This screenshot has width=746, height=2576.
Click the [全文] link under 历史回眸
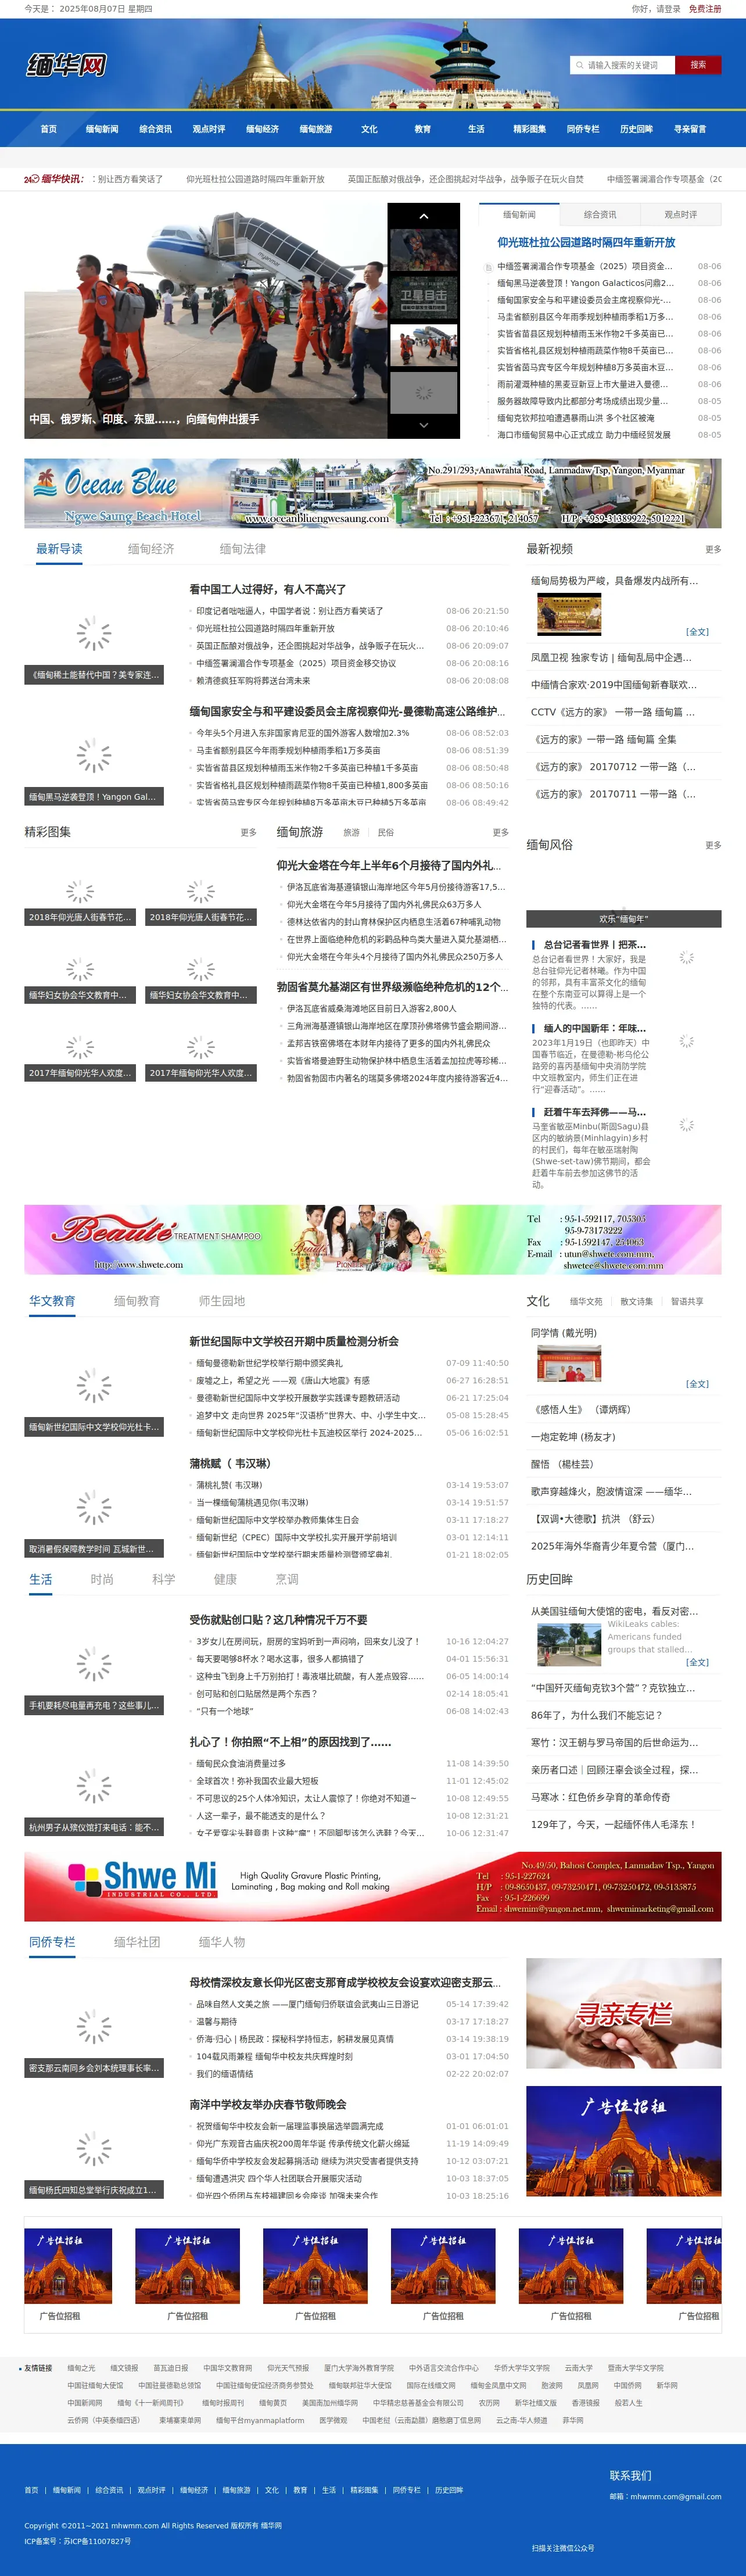[697, 1662]
